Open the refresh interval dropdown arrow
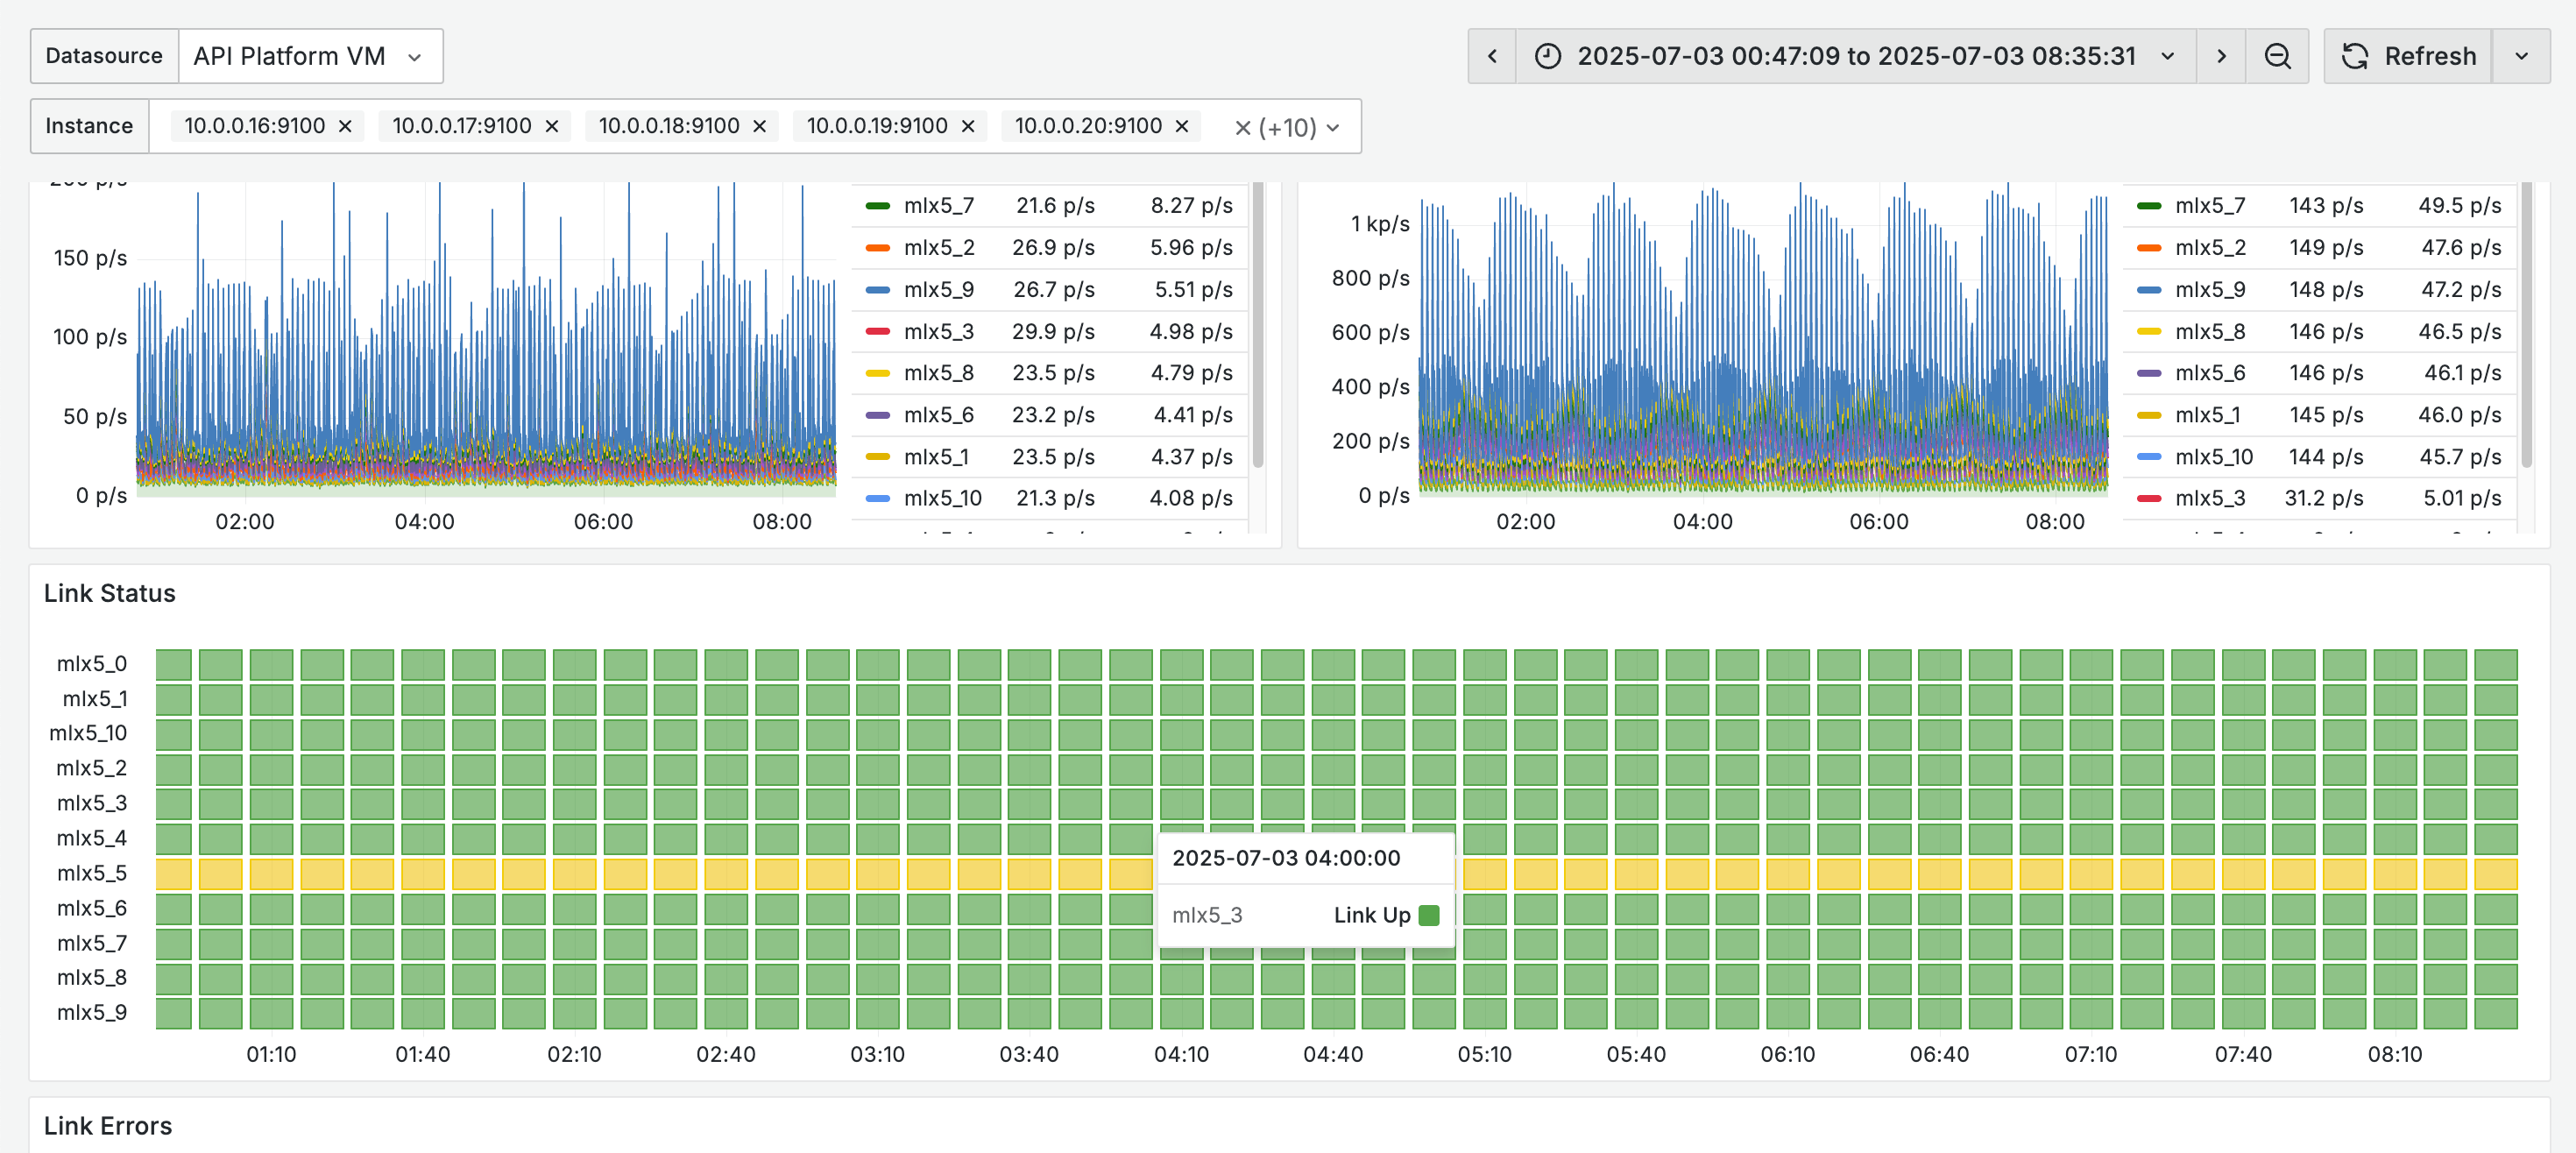The image size is (2576, 1153). point(2521,56)
